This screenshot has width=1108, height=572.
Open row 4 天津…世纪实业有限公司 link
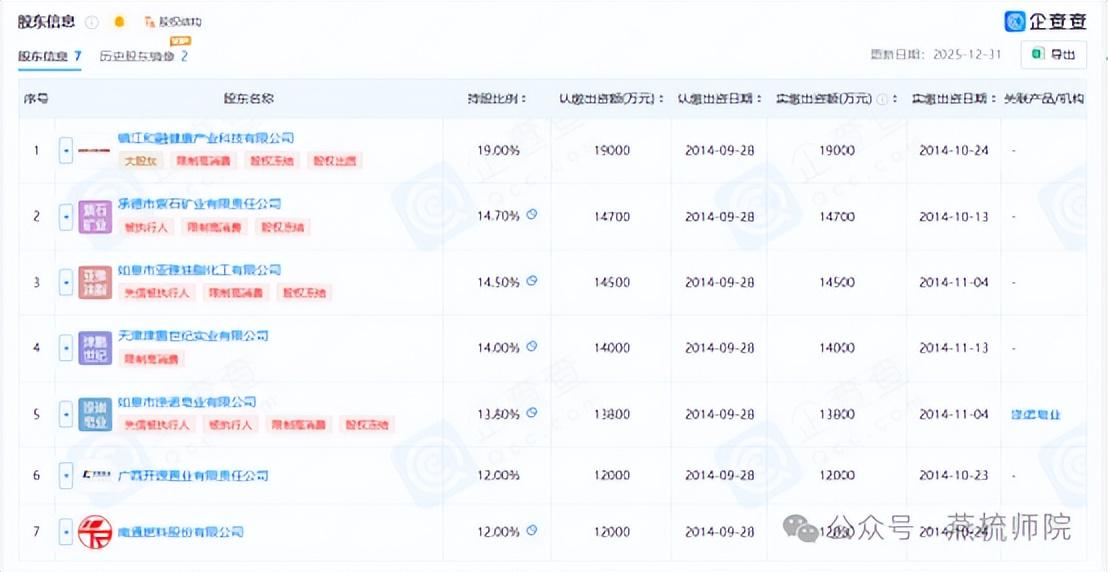pyautogui.click(x=193, y=336)
